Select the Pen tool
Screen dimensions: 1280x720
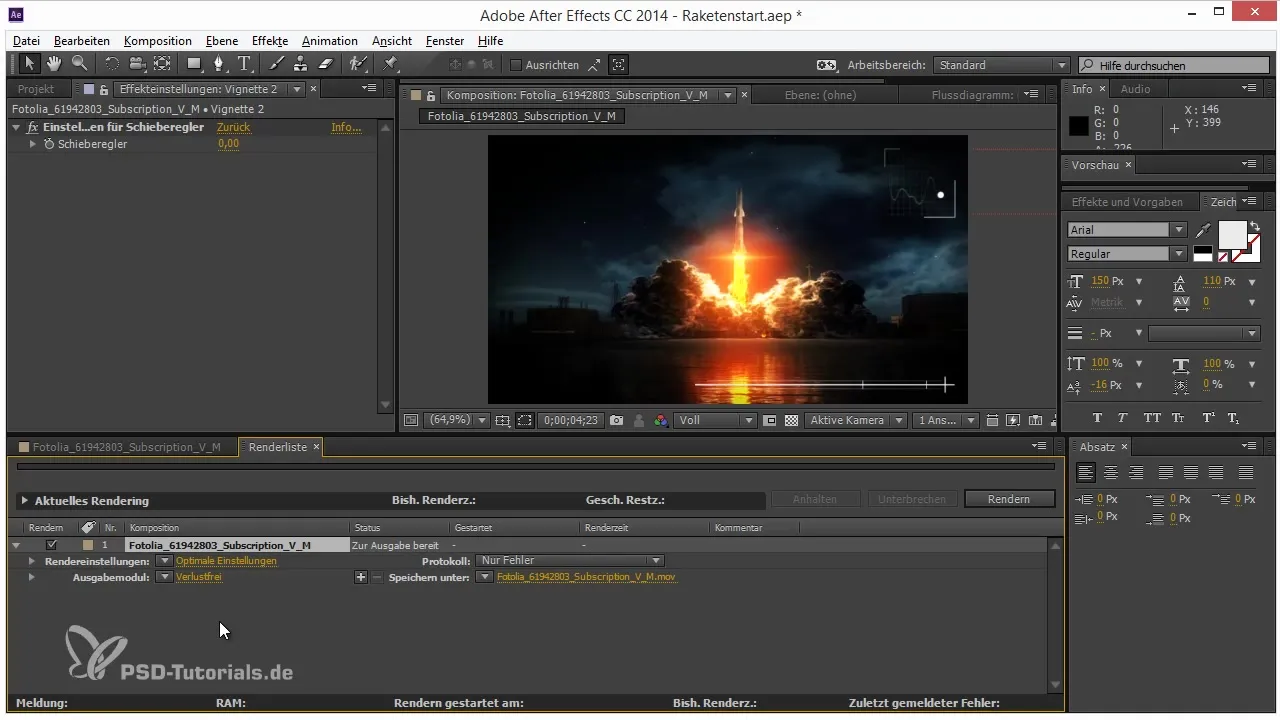pyautogui.click(x=219, y=64)
